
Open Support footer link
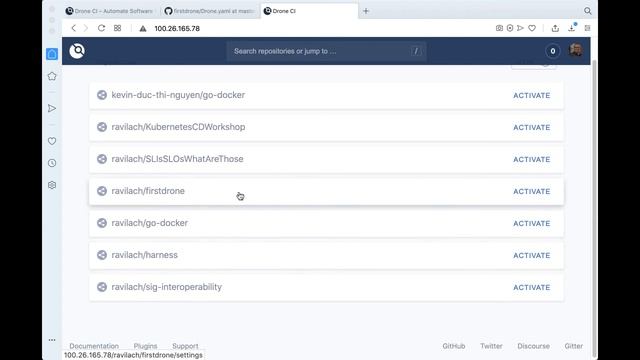click(x=185, y=346)
